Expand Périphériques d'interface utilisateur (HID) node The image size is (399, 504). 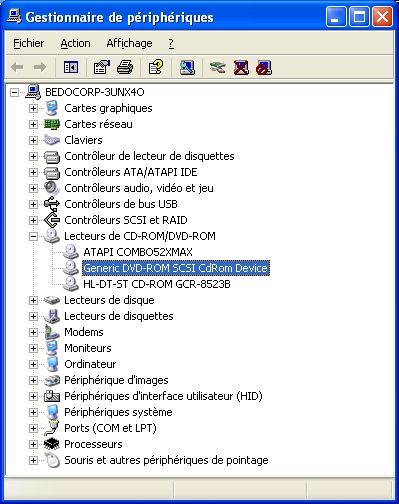click(x=33, y=396)
